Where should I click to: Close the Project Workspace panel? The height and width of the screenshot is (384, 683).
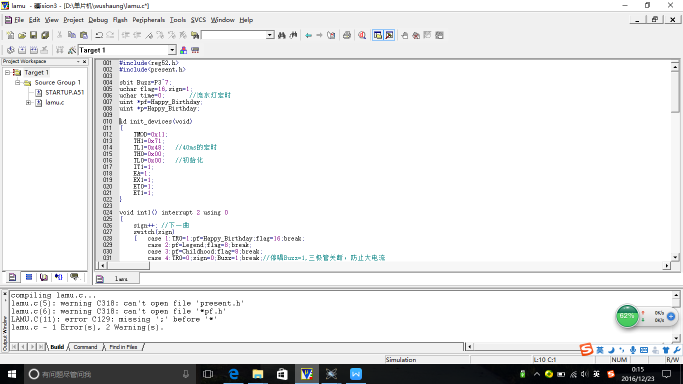(x=85, y=61)
